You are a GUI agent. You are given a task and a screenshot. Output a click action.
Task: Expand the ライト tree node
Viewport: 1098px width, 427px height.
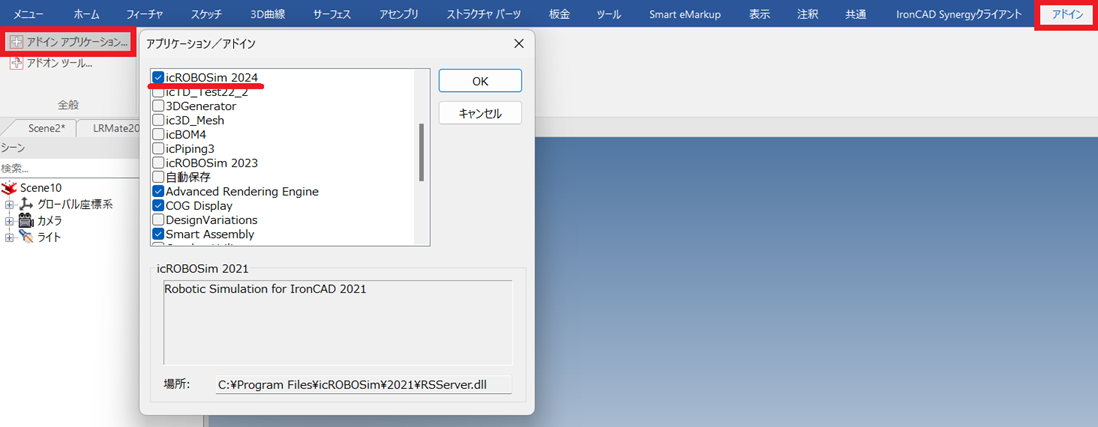pos(9,237)
